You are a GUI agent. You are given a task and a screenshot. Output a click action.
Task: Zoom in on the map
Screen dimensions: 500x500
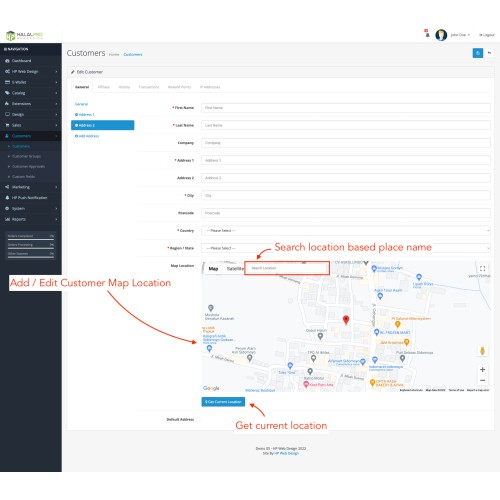(x=482, y=369)
